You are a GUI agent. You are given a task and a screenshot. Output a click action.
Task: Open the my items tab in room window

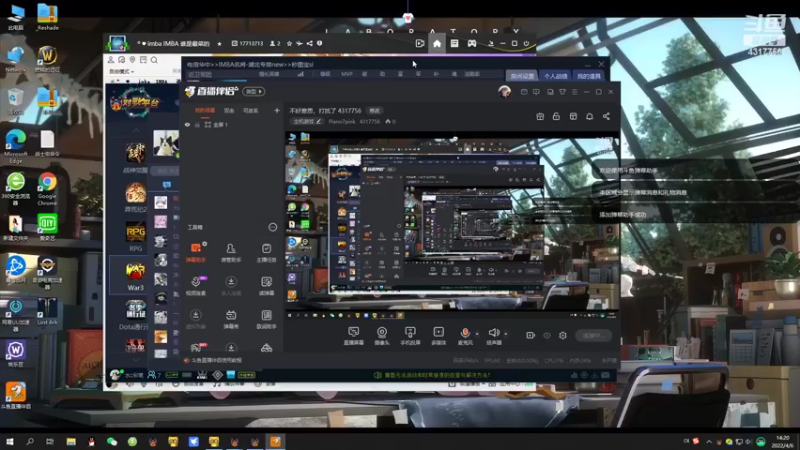[588, 76]
